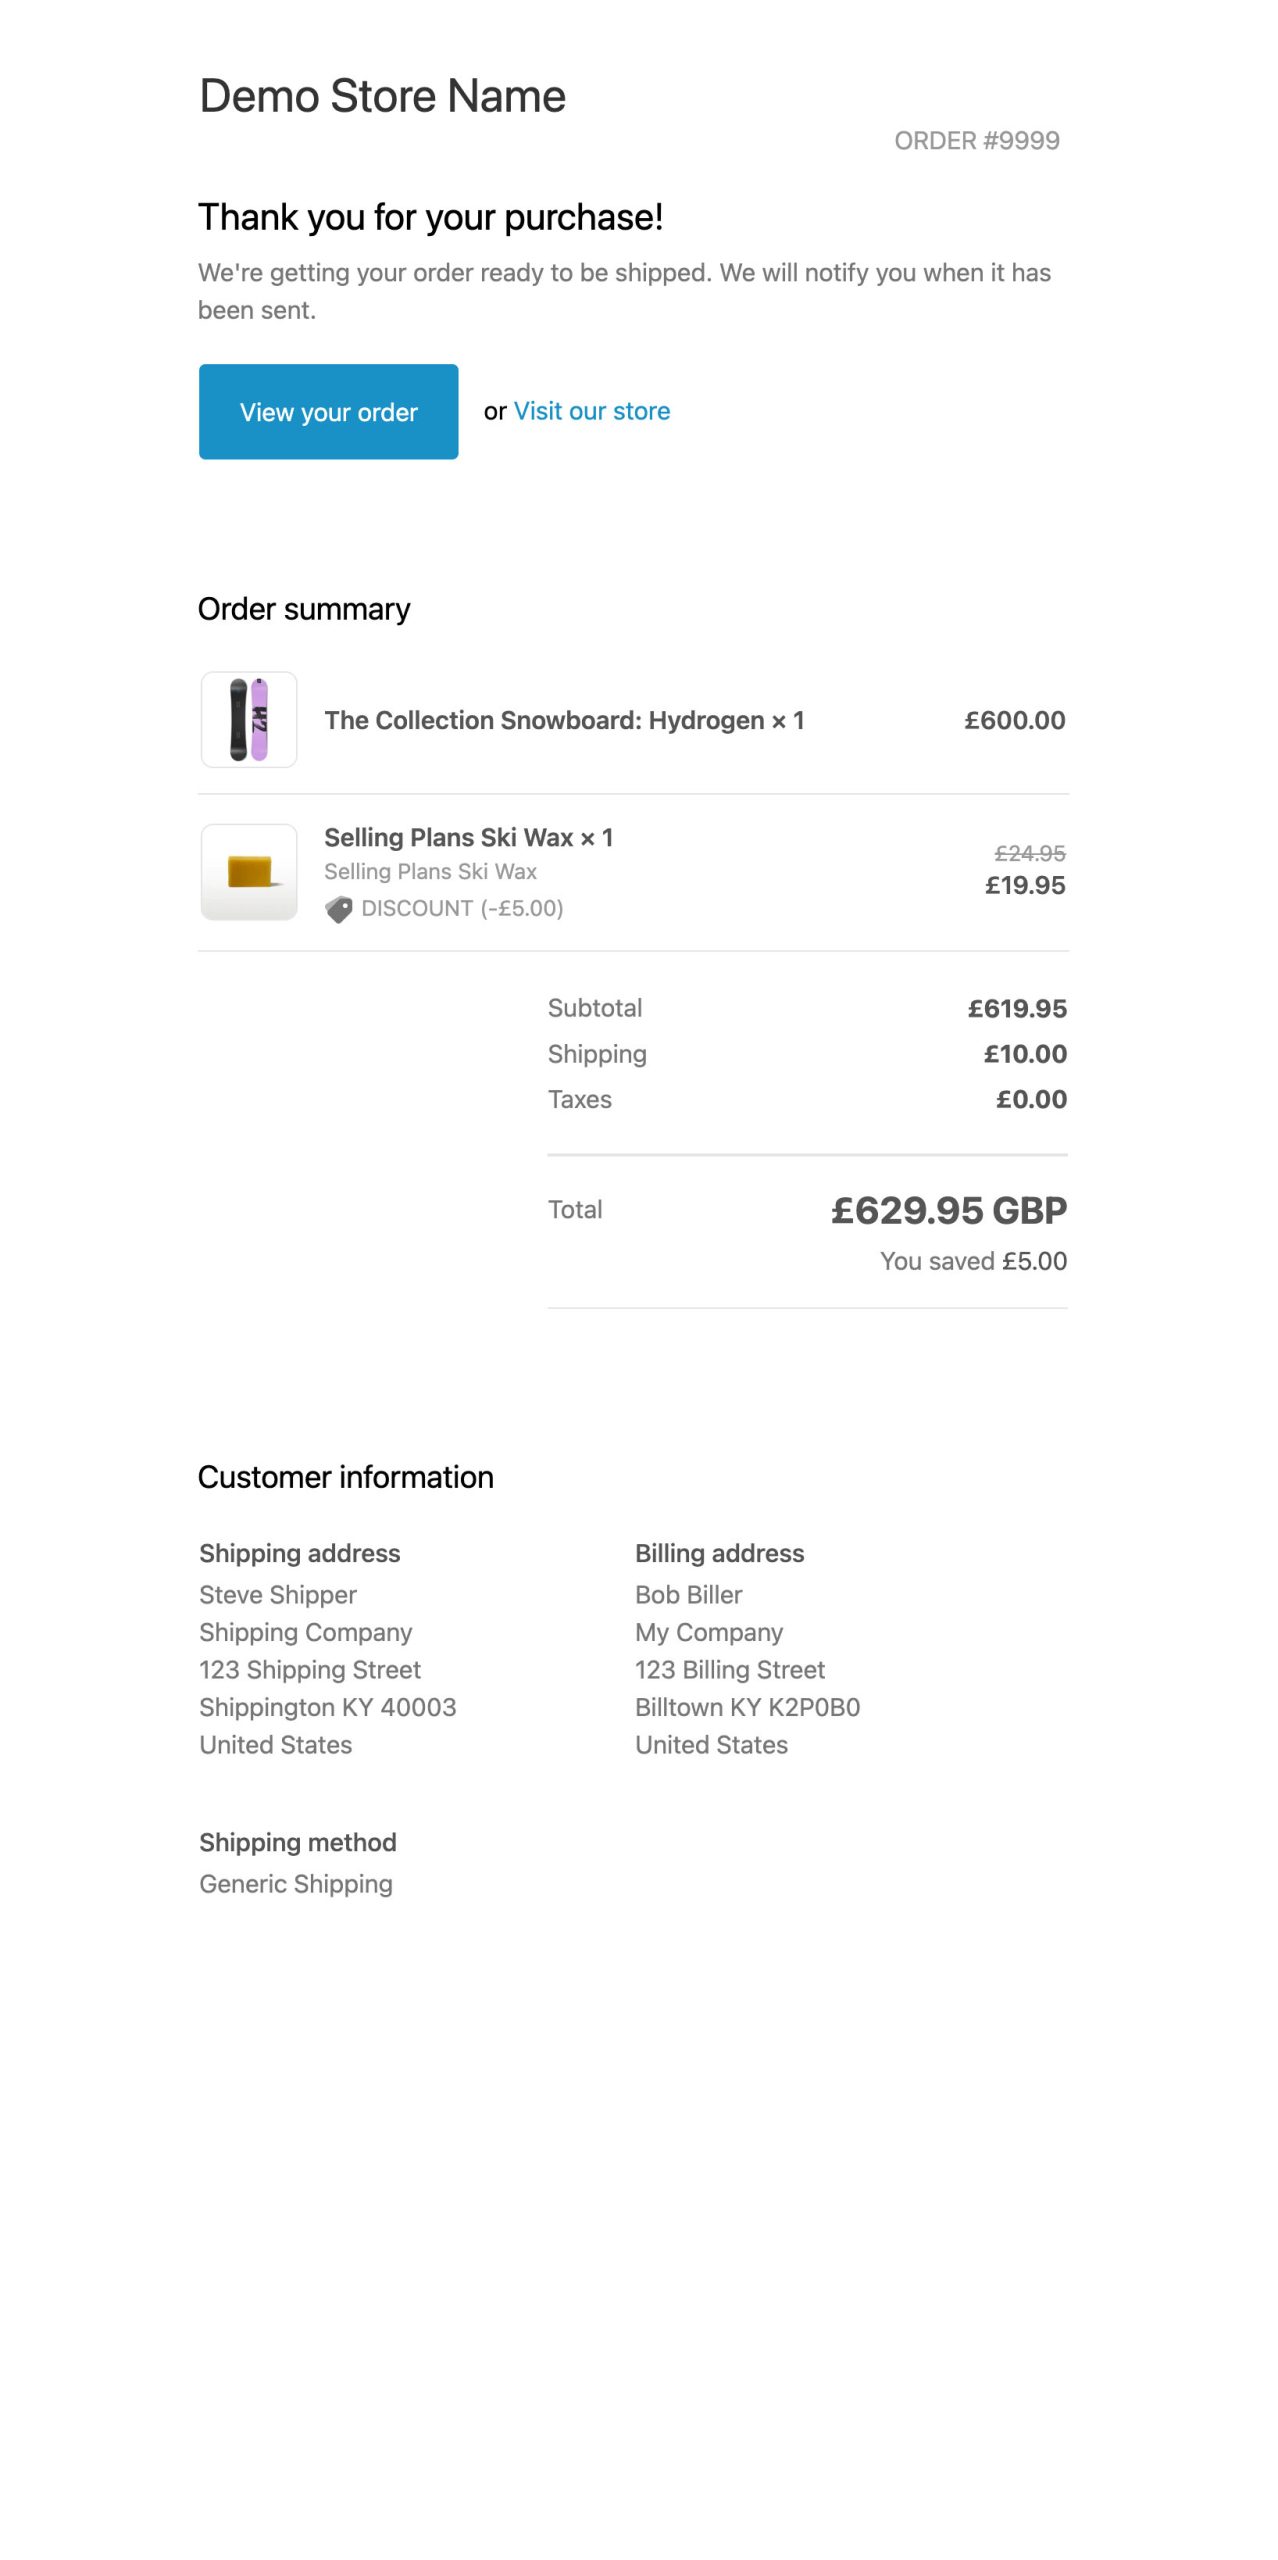The height and width of the screenshot is (2560, 1278).
Task: Open the Visit our store link
Action: coord(591,411)
